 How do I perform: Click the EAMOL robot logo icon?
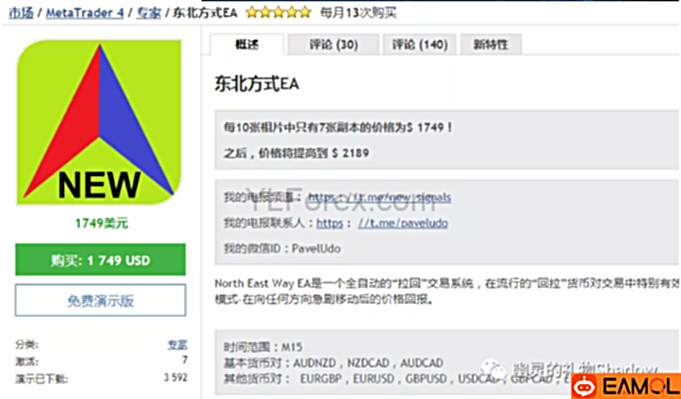coord(585,386)
